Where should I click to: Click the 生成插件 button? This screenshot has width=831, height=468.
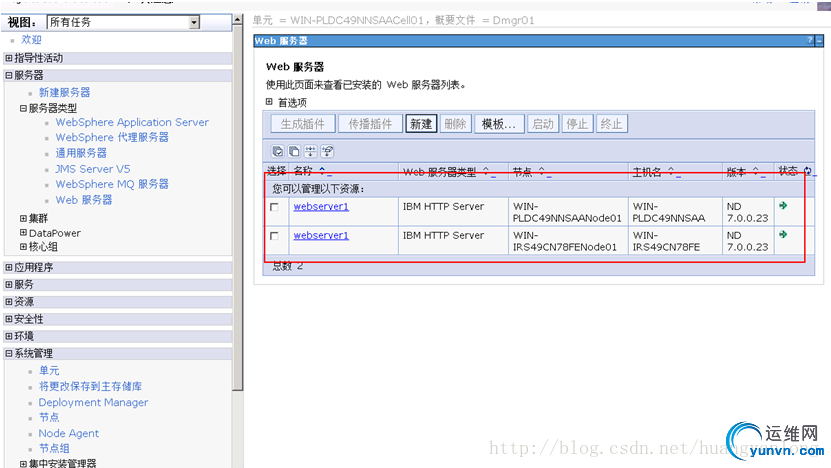point(303,124)
